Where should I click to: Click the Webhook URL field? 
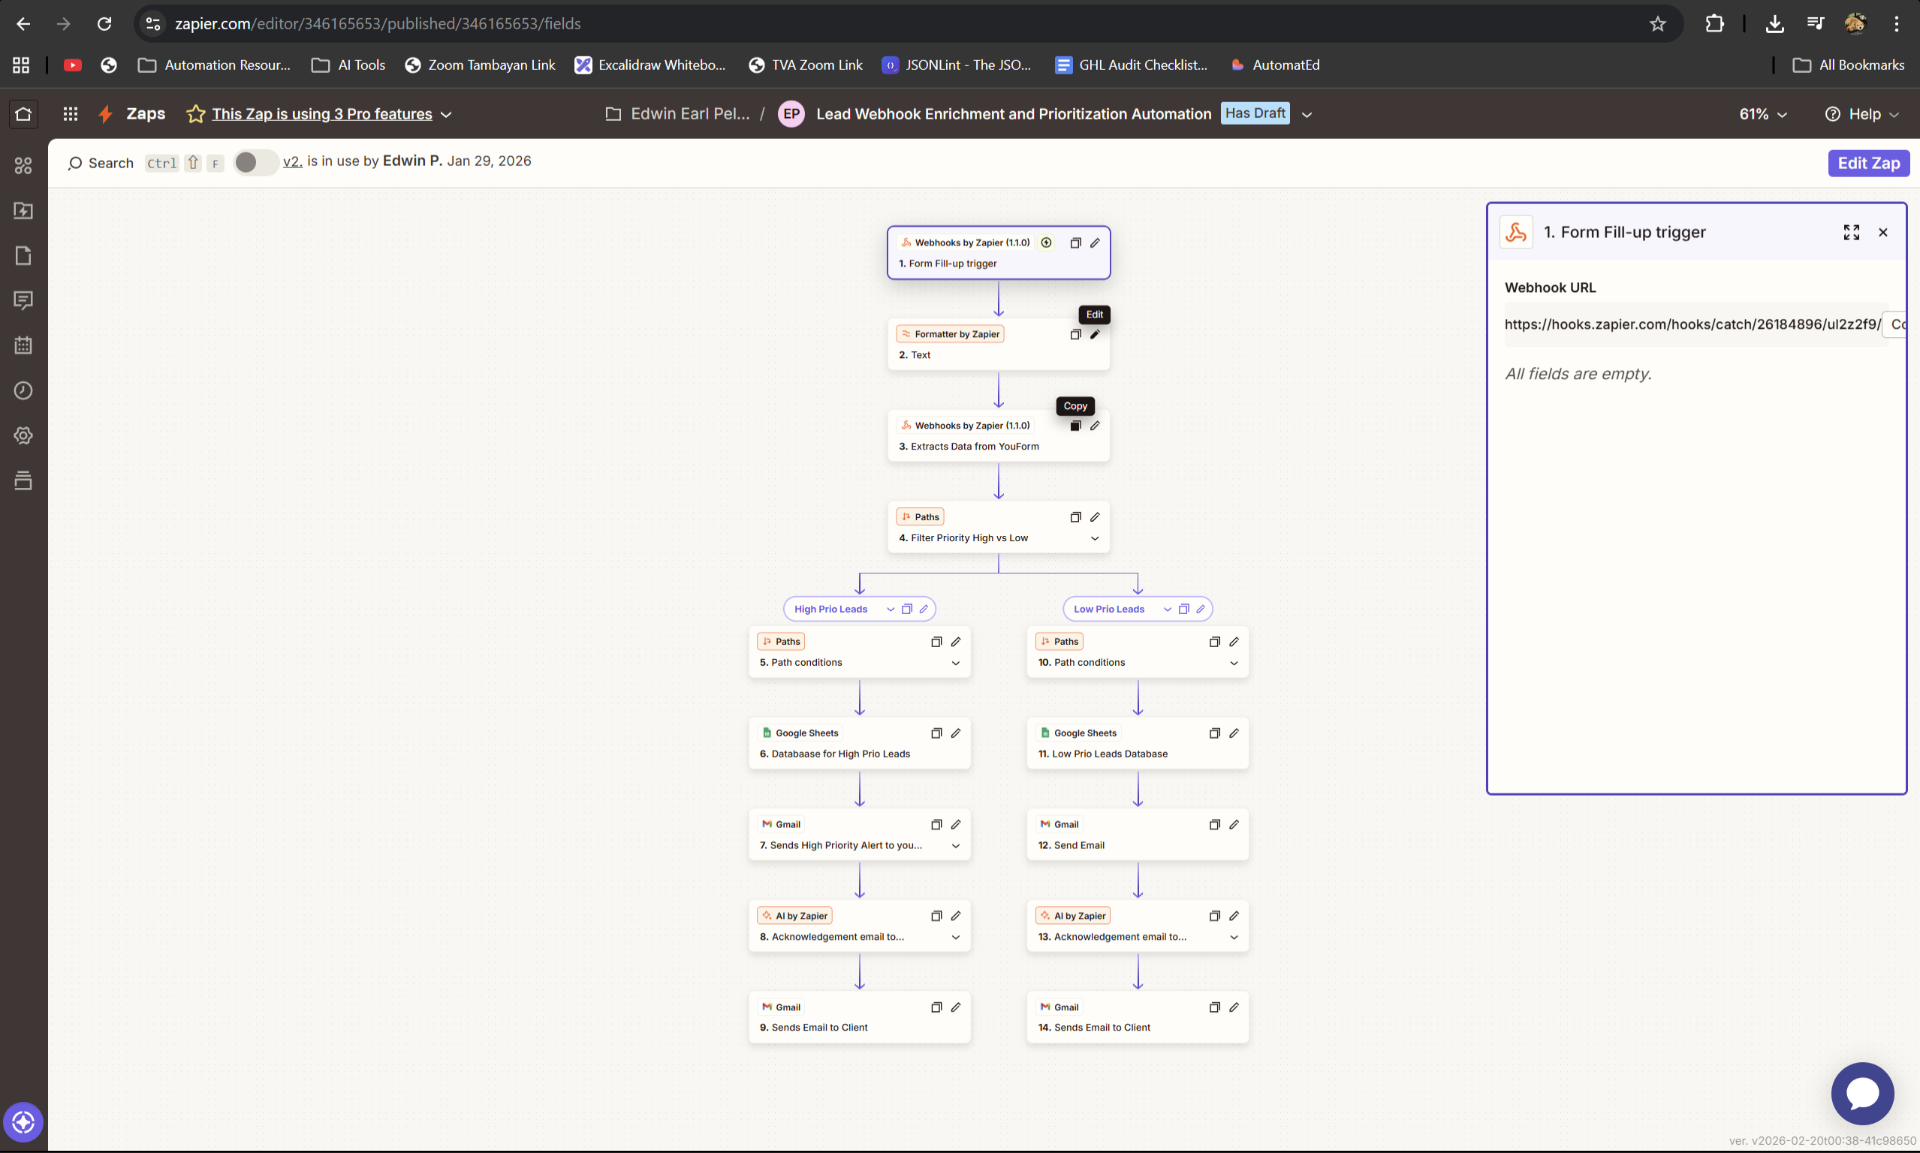(1692, 324)
